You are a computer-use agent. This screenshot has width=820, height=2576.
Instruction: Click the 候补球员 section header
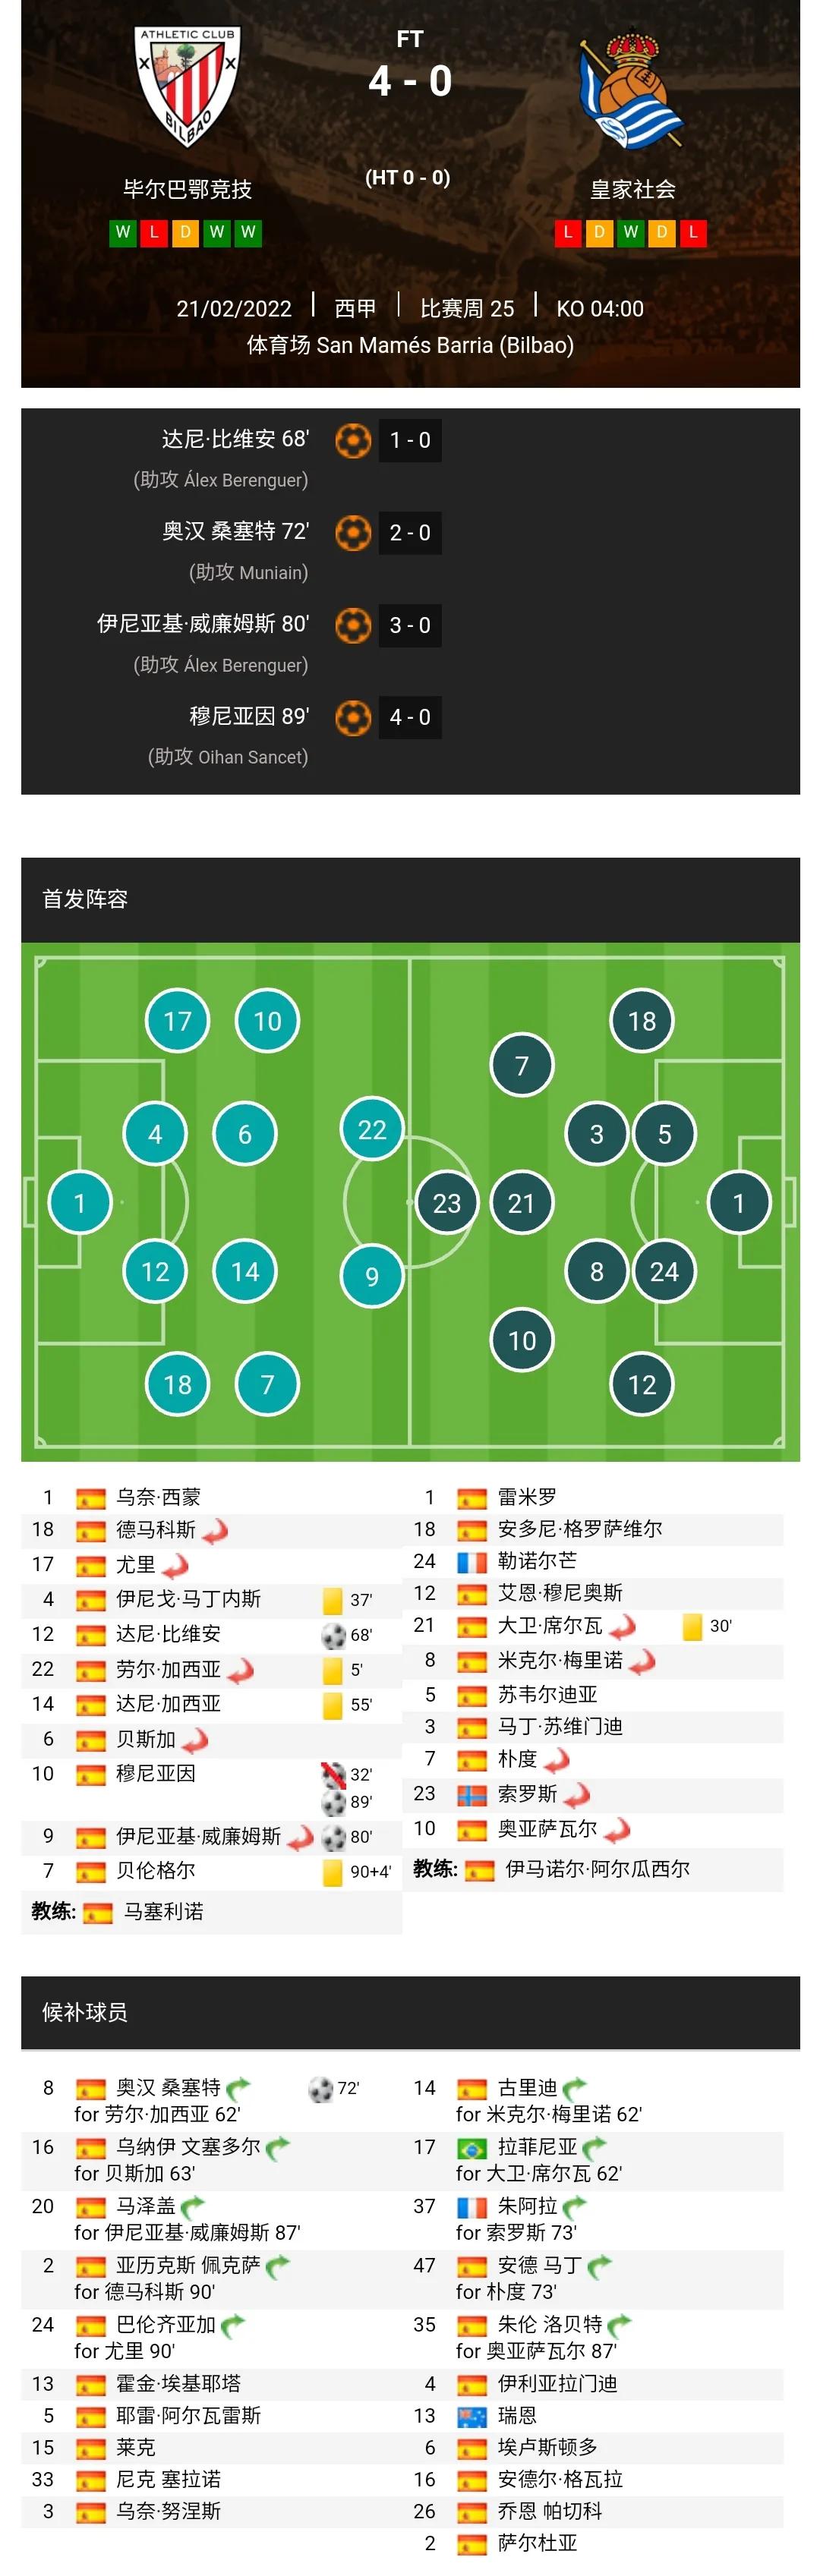click(x=85, y=2012)
